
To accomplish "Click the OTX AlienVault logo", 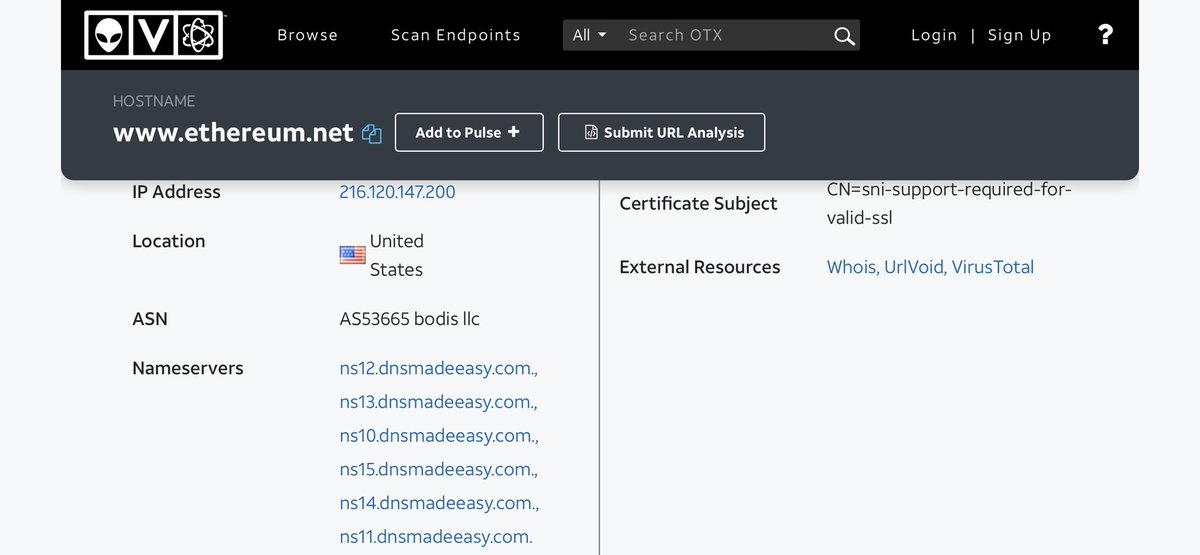I will coord(153,35).
